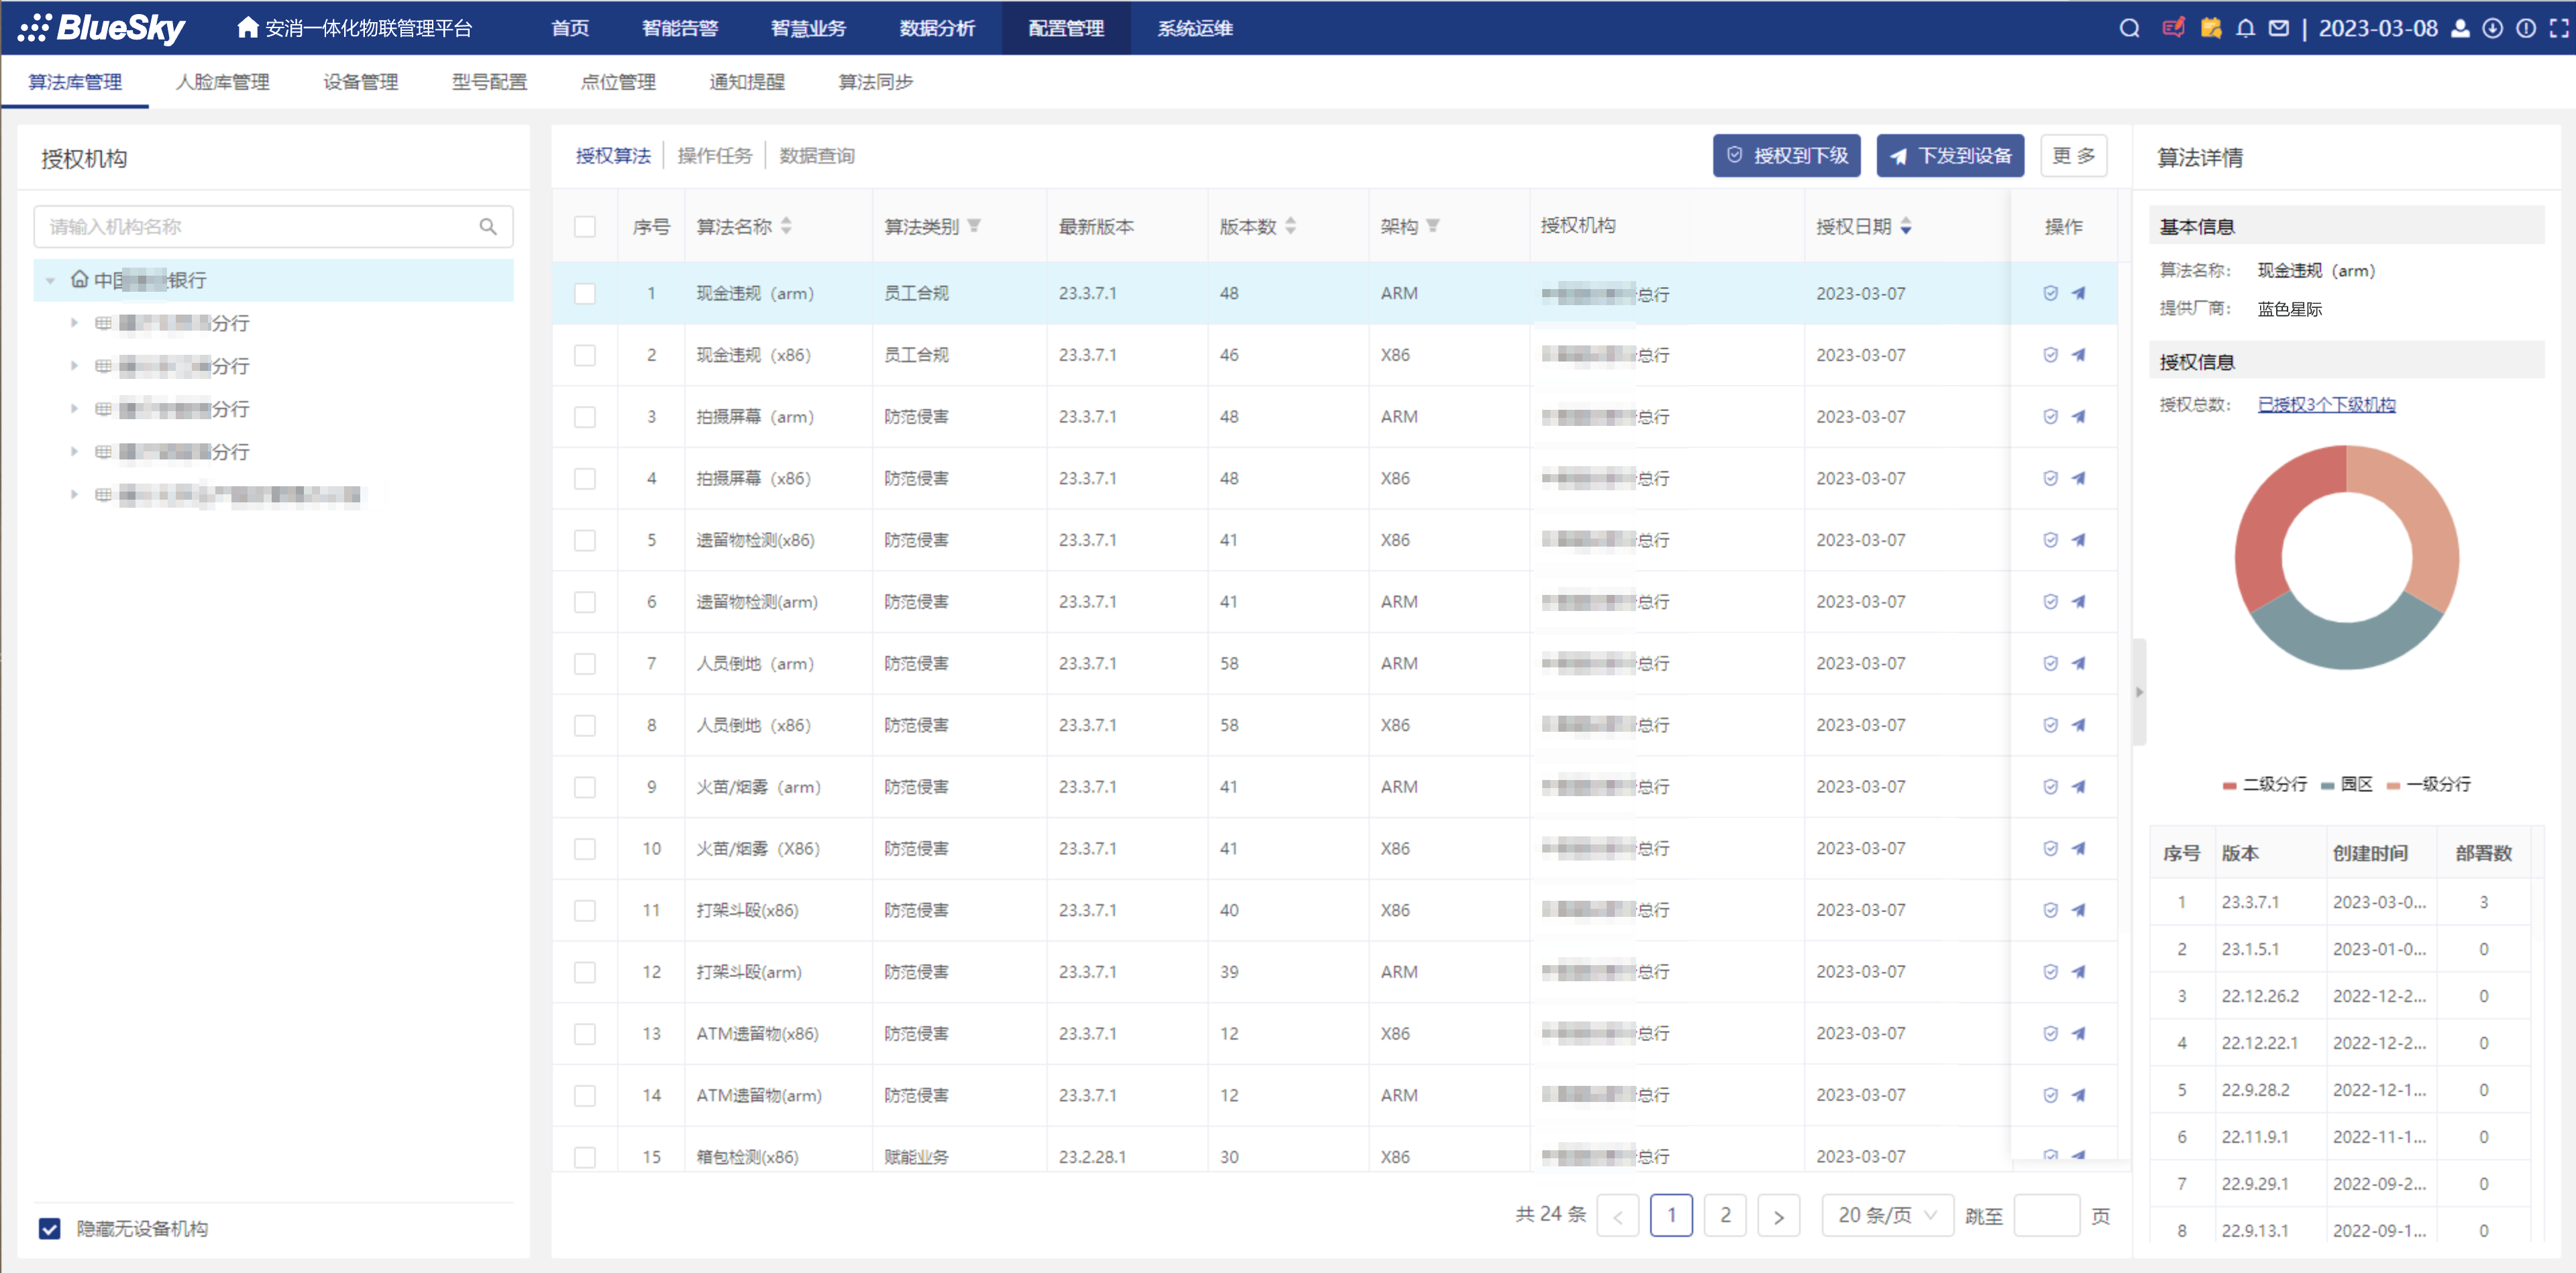Viewport: 2576px width, 1273px height.
Task: Open the 数据分析 top menu
Action: pyautogui.click(x=936, y=28)
